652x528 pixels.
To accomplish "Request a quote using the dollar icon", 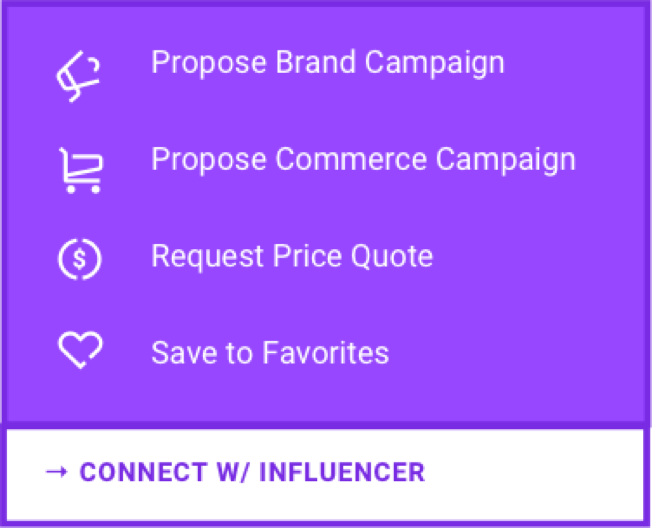I will pos(79,259).
